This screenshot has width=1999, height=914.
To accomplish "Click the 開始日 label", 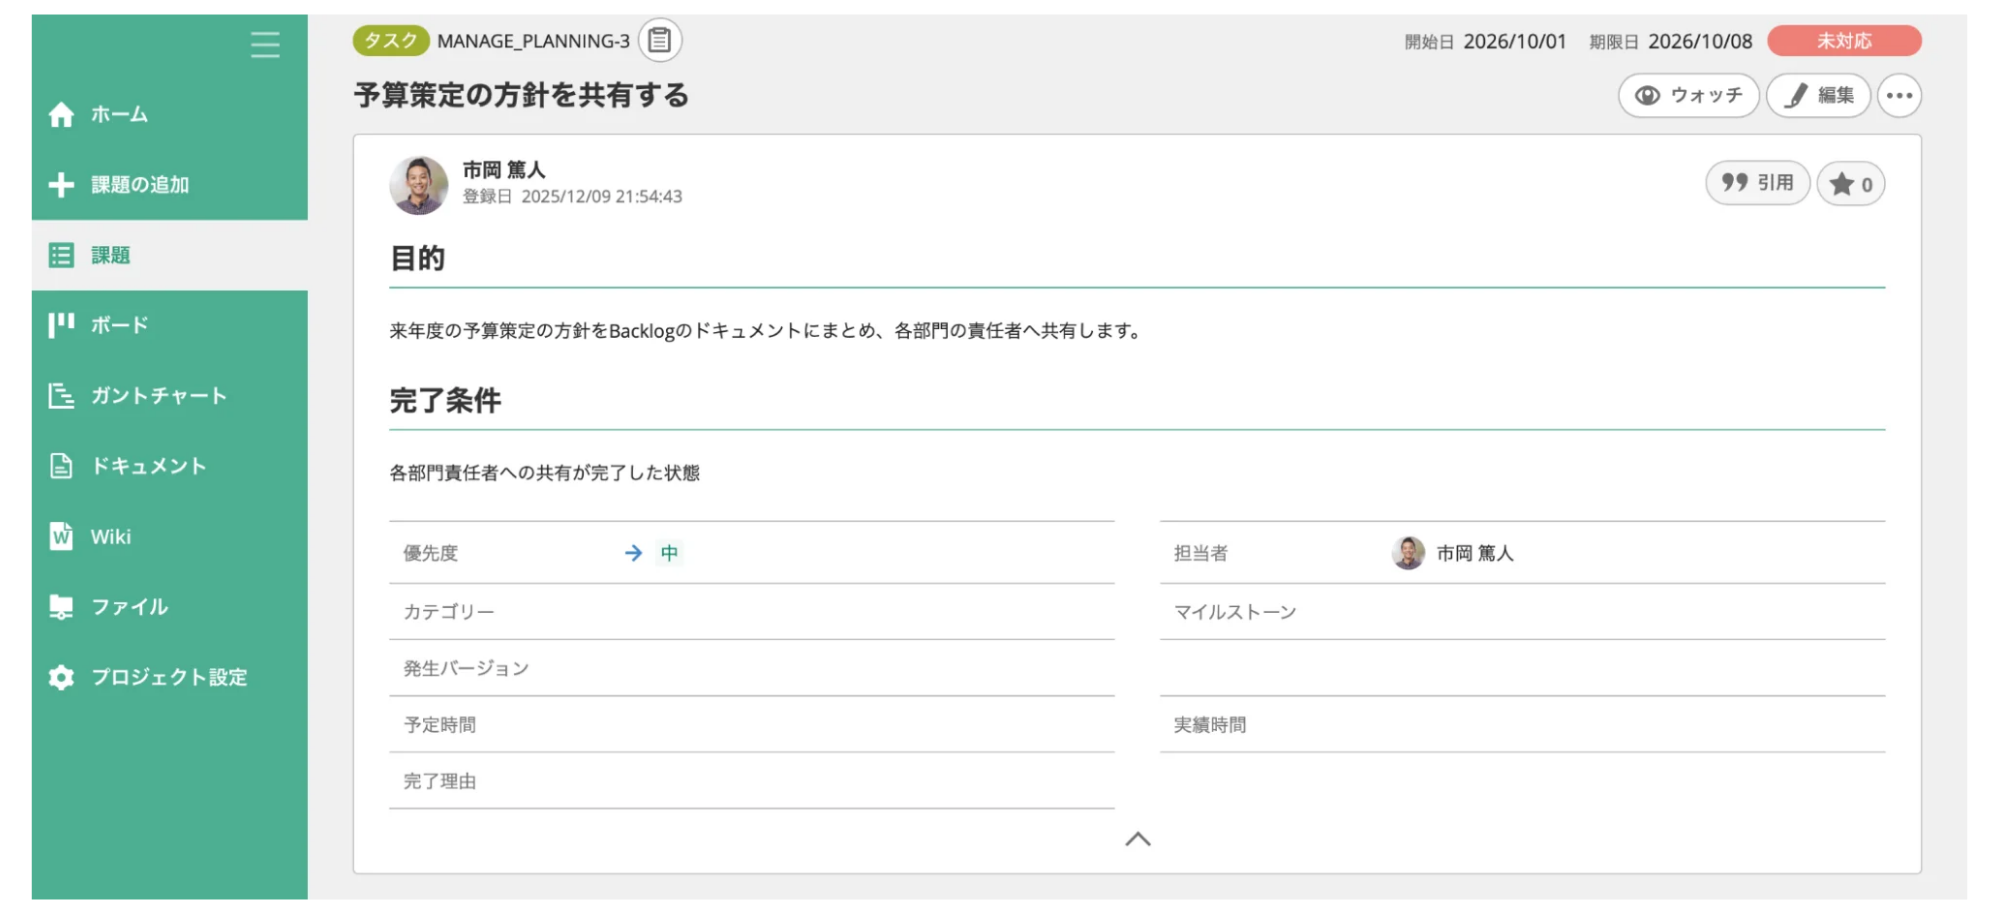I will (x=1429, y=42).
